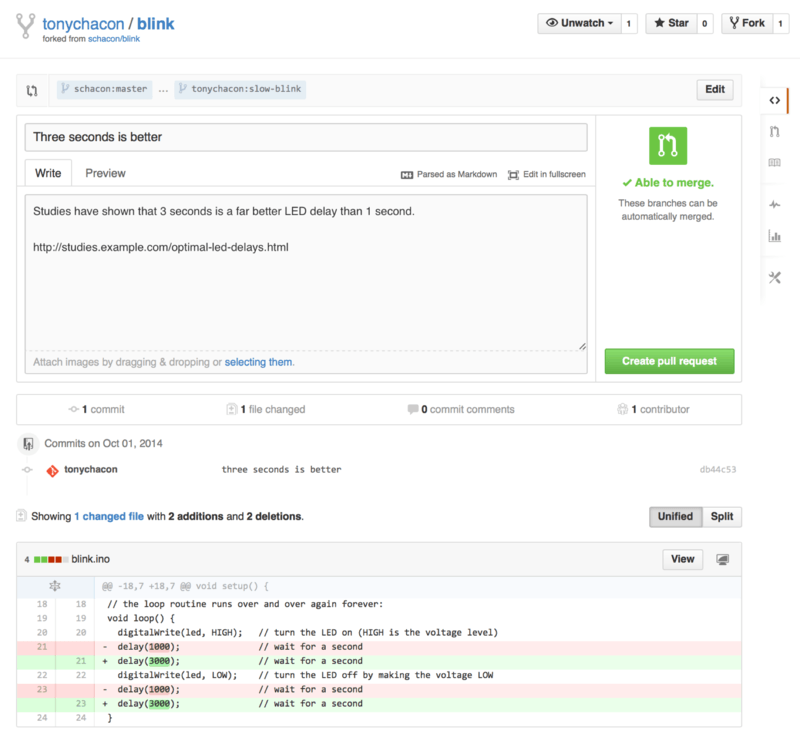View repository Pulse activity icon

click(775, 203)
